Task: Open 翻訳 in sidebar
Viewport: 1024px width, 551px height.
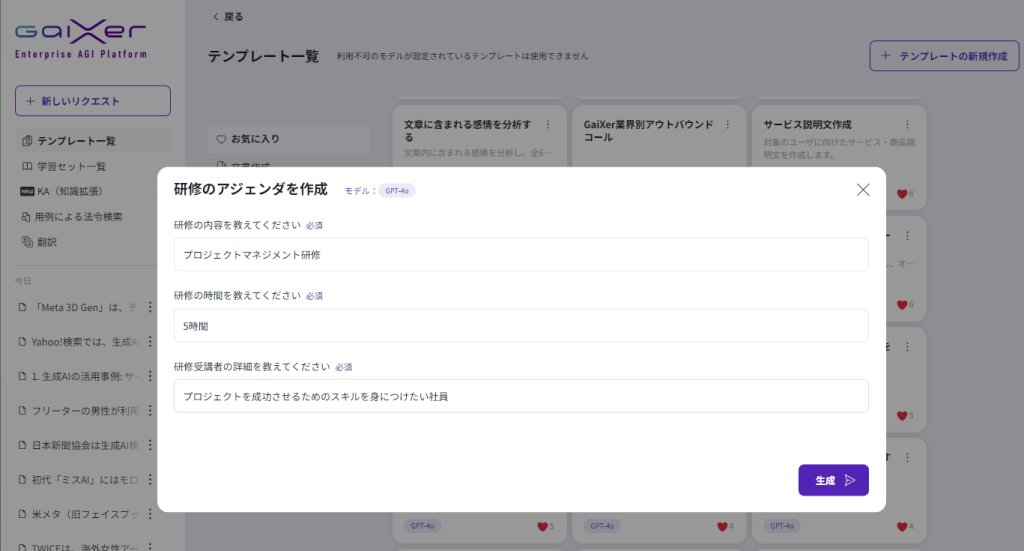Action: (x=47, y=241)
